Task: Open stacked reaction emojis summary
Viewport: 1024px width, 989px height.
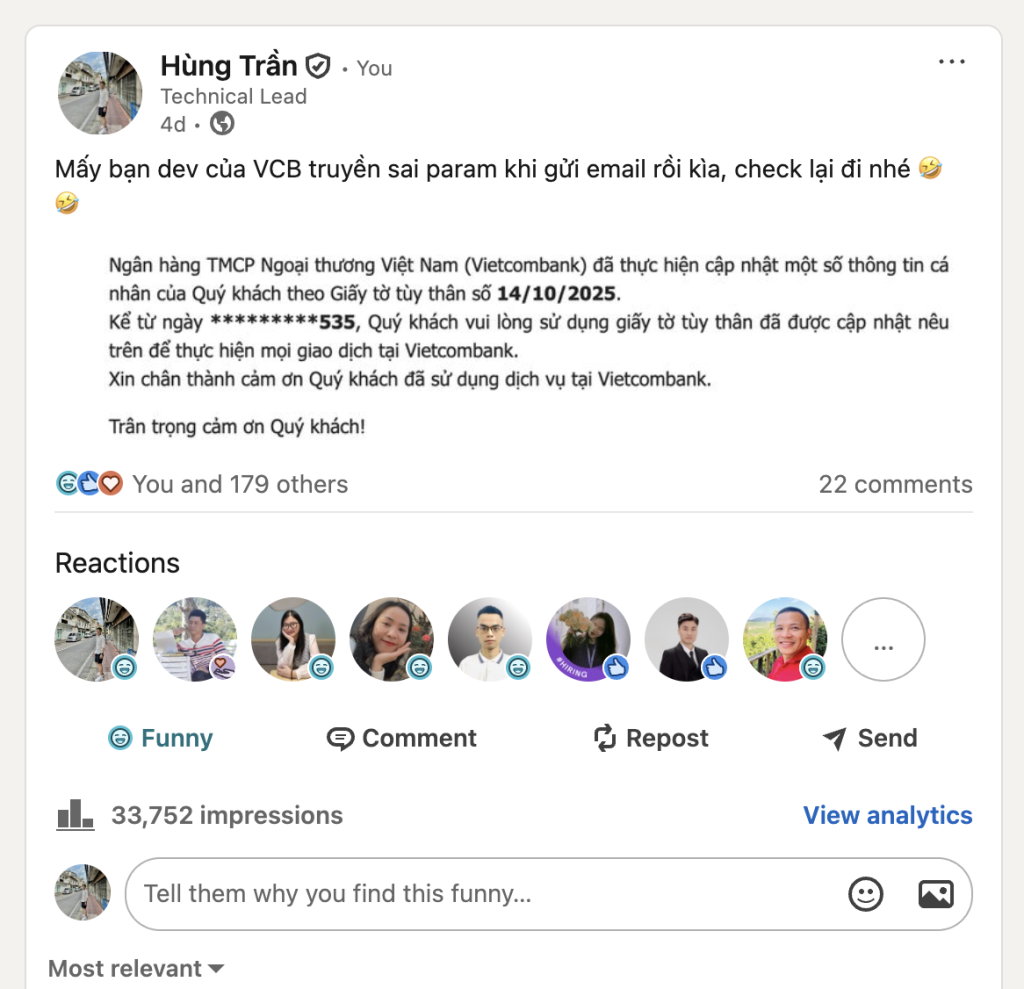Action: 89,483
